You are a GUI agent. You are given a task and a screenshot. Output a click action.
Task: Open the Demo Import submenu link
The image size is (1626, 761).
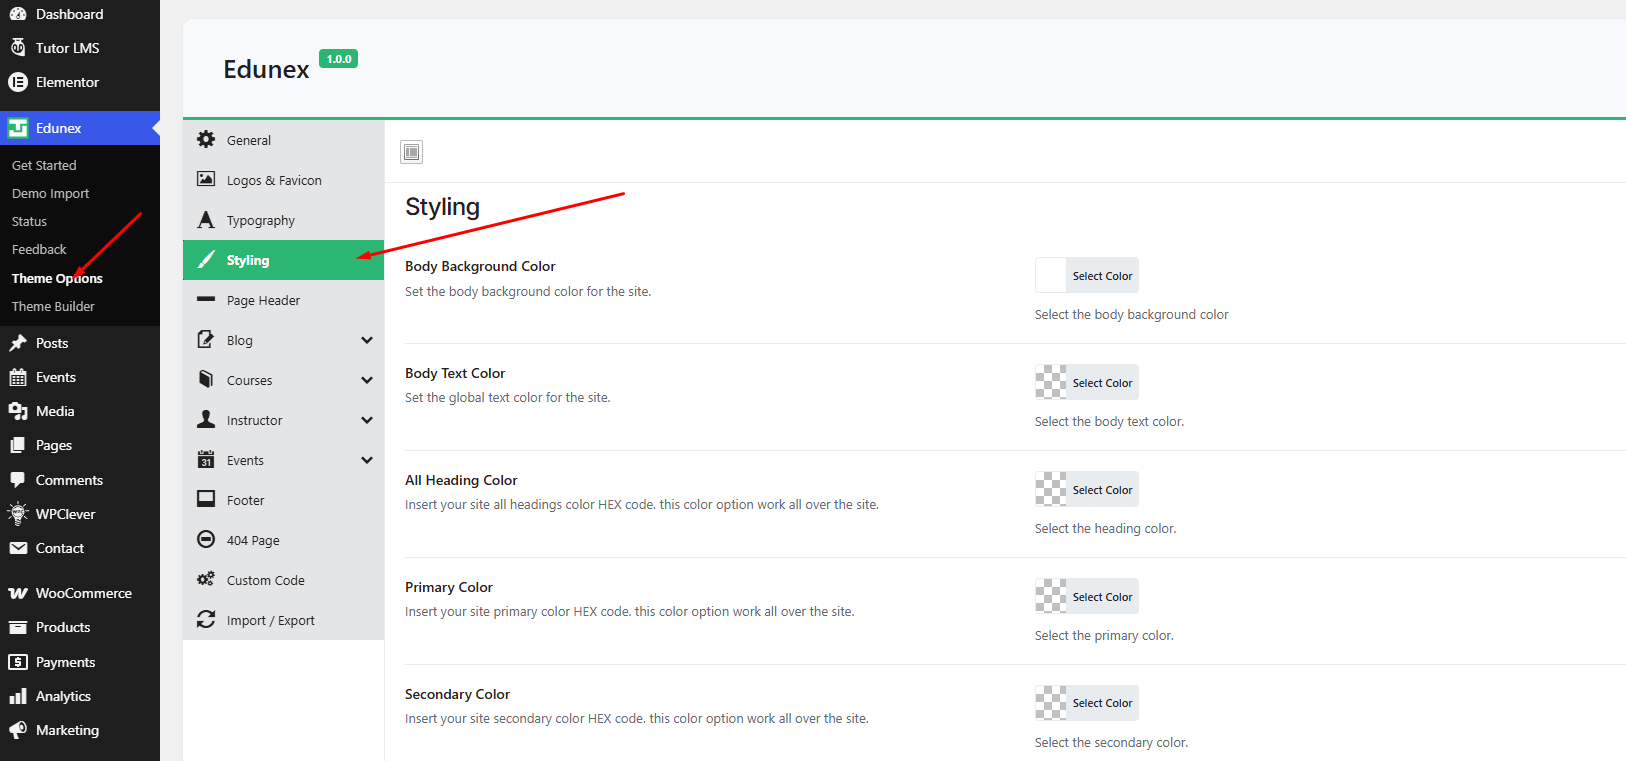click(50, 193)
